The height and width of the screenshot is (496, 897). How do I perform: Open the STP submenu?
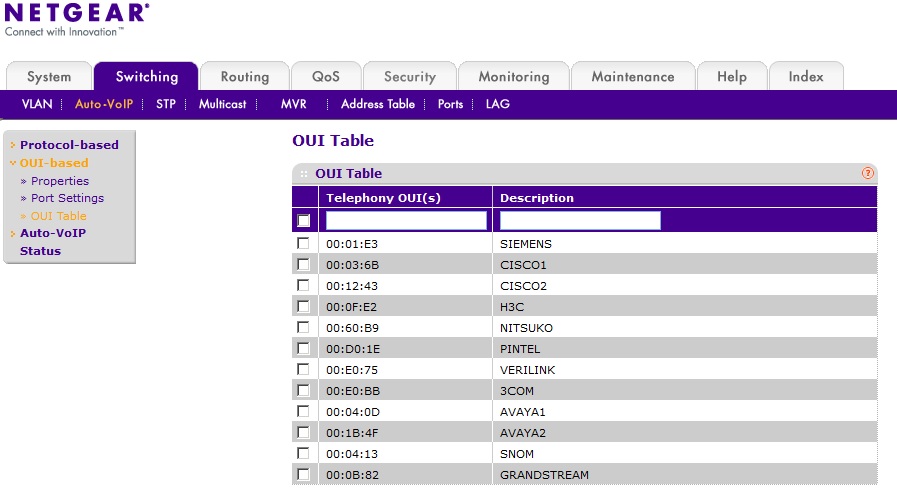tap(166, 104)
